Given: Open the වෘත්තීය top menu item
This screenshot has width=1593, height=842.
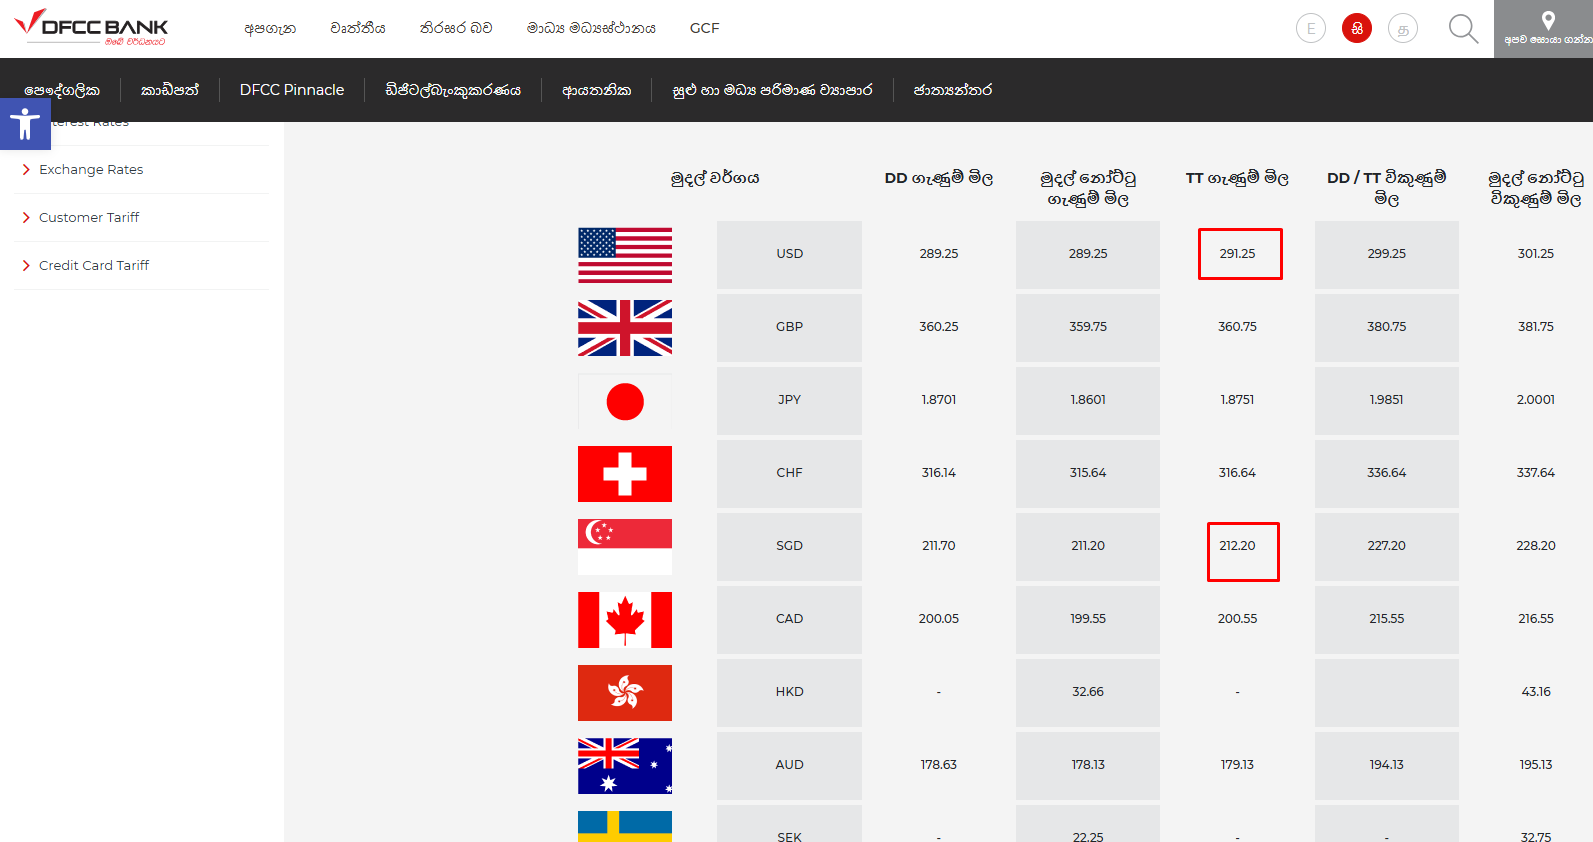Looking at the screenshot, I should 358,28.
